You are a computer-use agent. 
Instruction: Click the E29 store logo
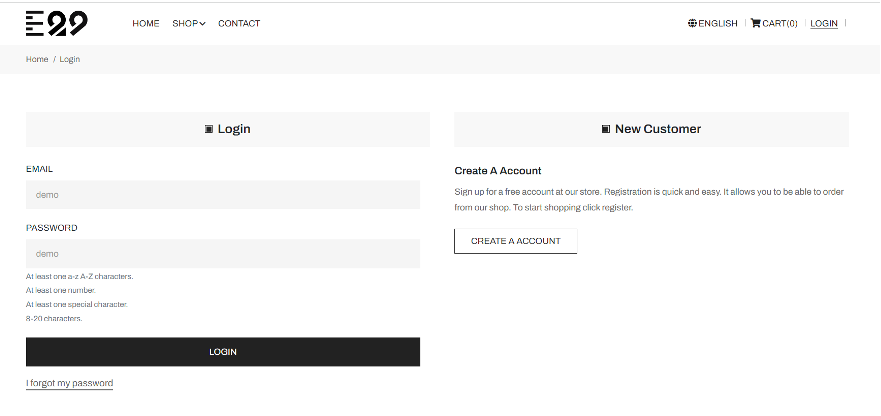click(x=56, y=23)
